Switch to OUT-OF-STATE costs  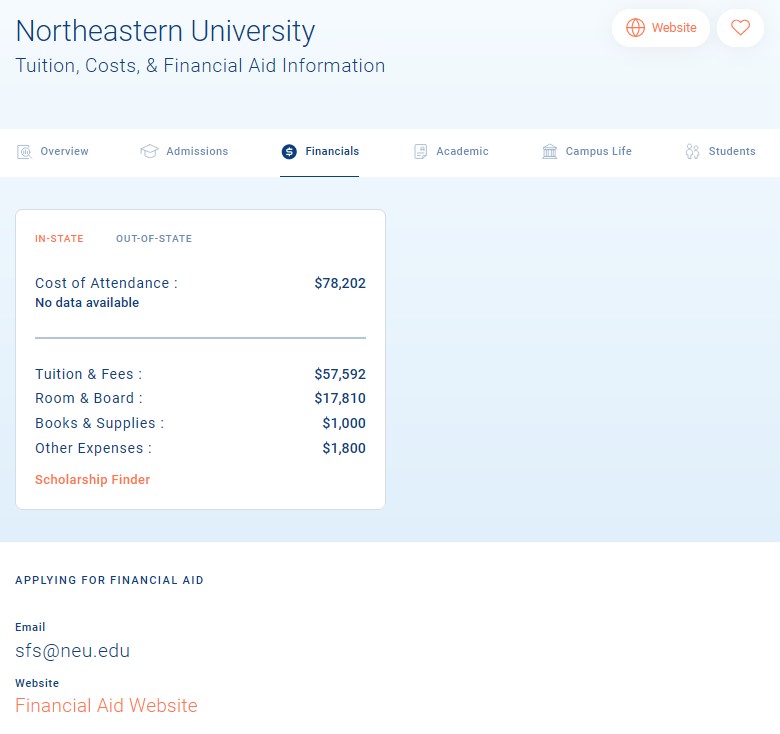(x=154, y=239)
